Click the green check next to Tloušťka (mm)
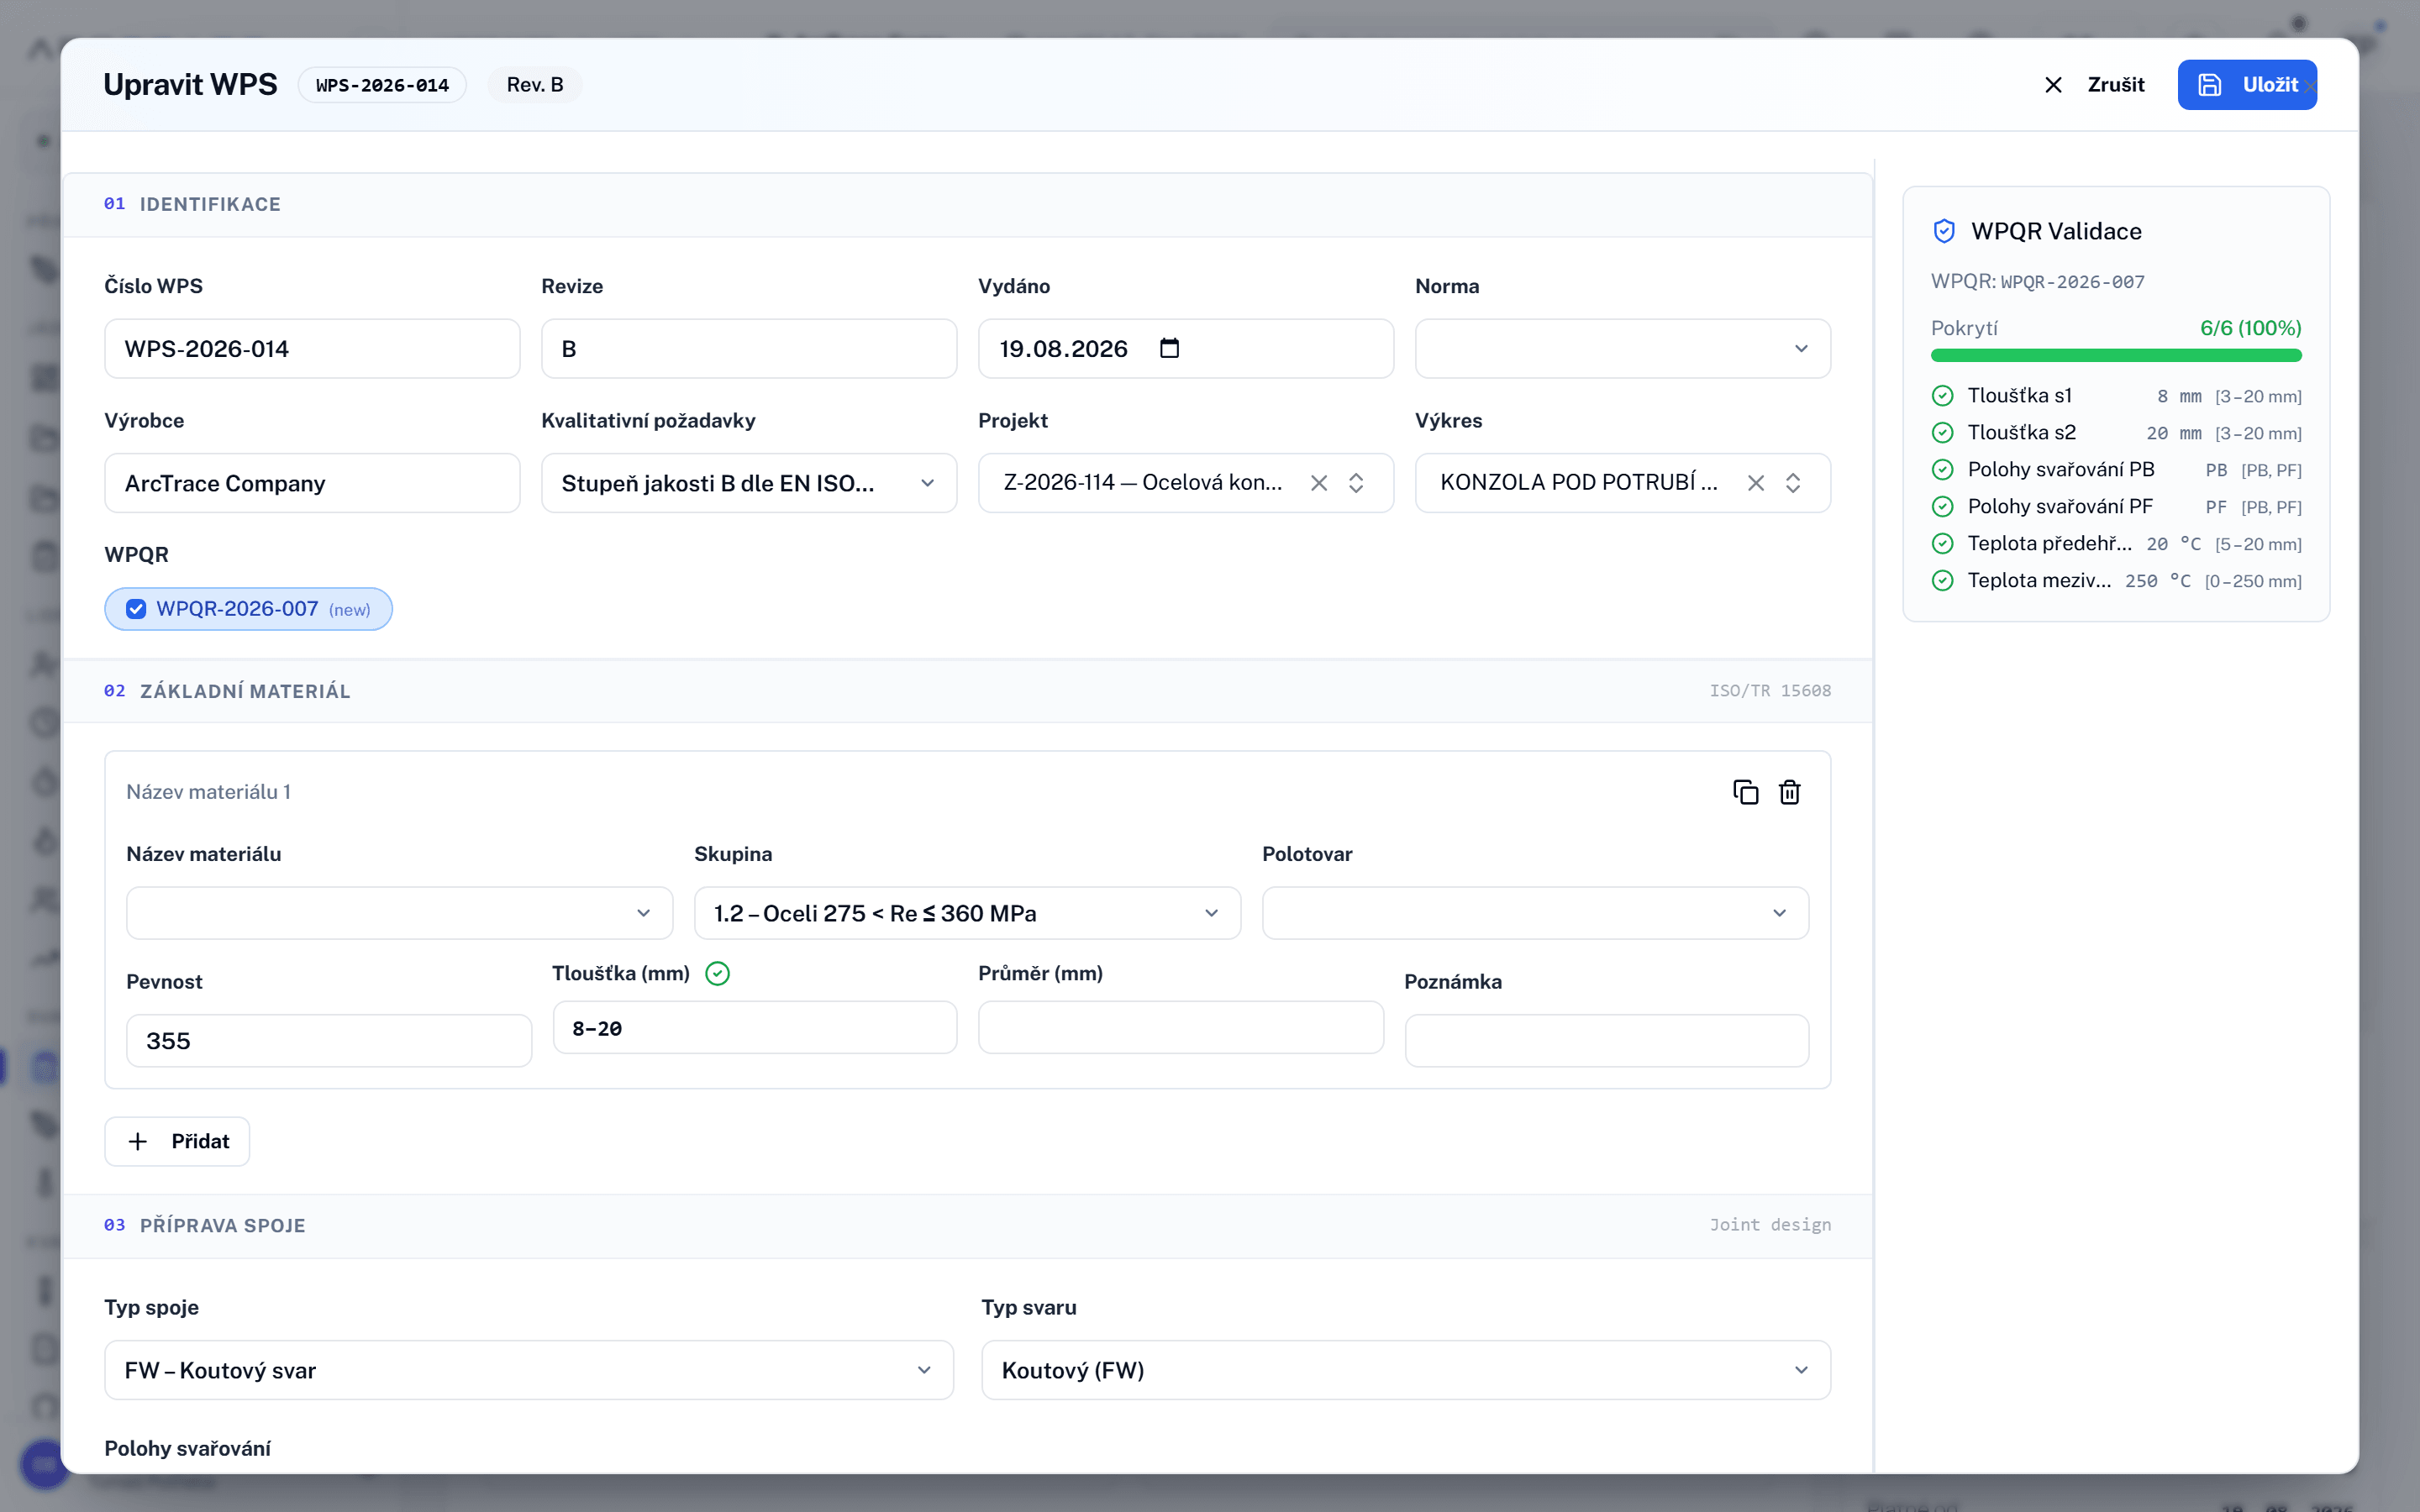This screenshot has width=2420, height=1512. (x=718, y=973)
